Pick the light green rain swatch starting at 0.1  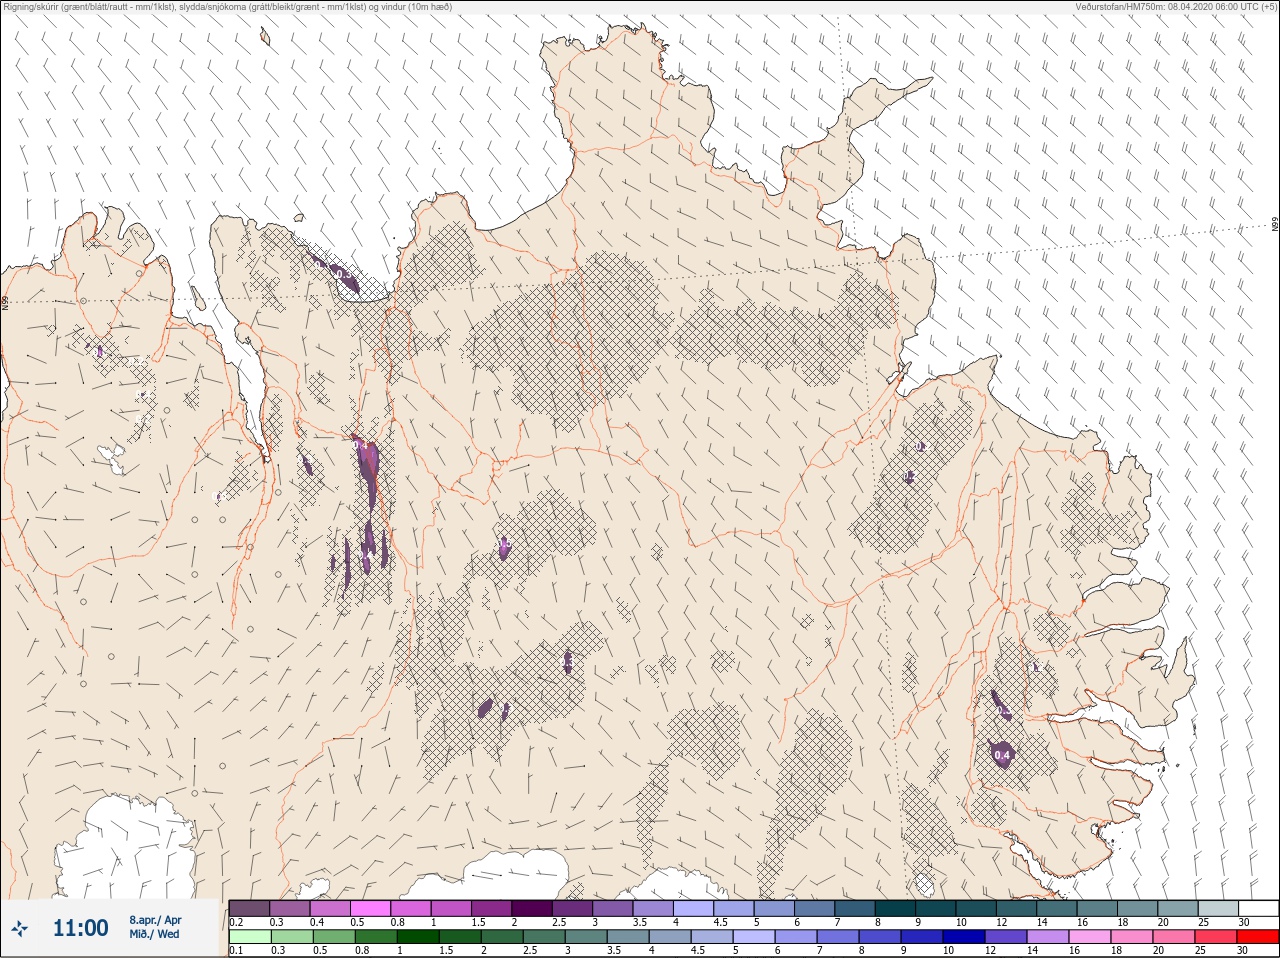point(249,937)
